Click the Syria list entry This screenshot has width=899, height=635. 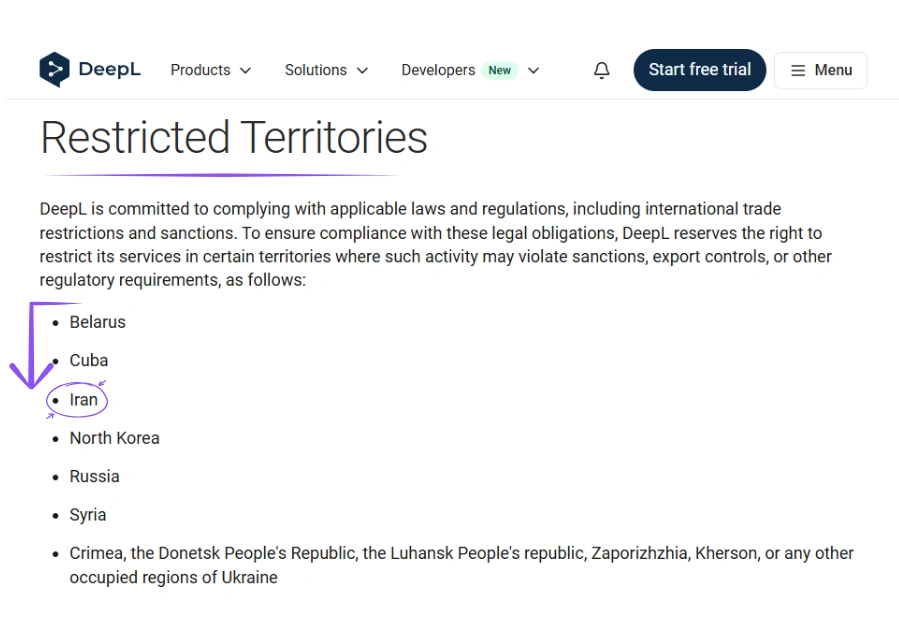(88, 515)
